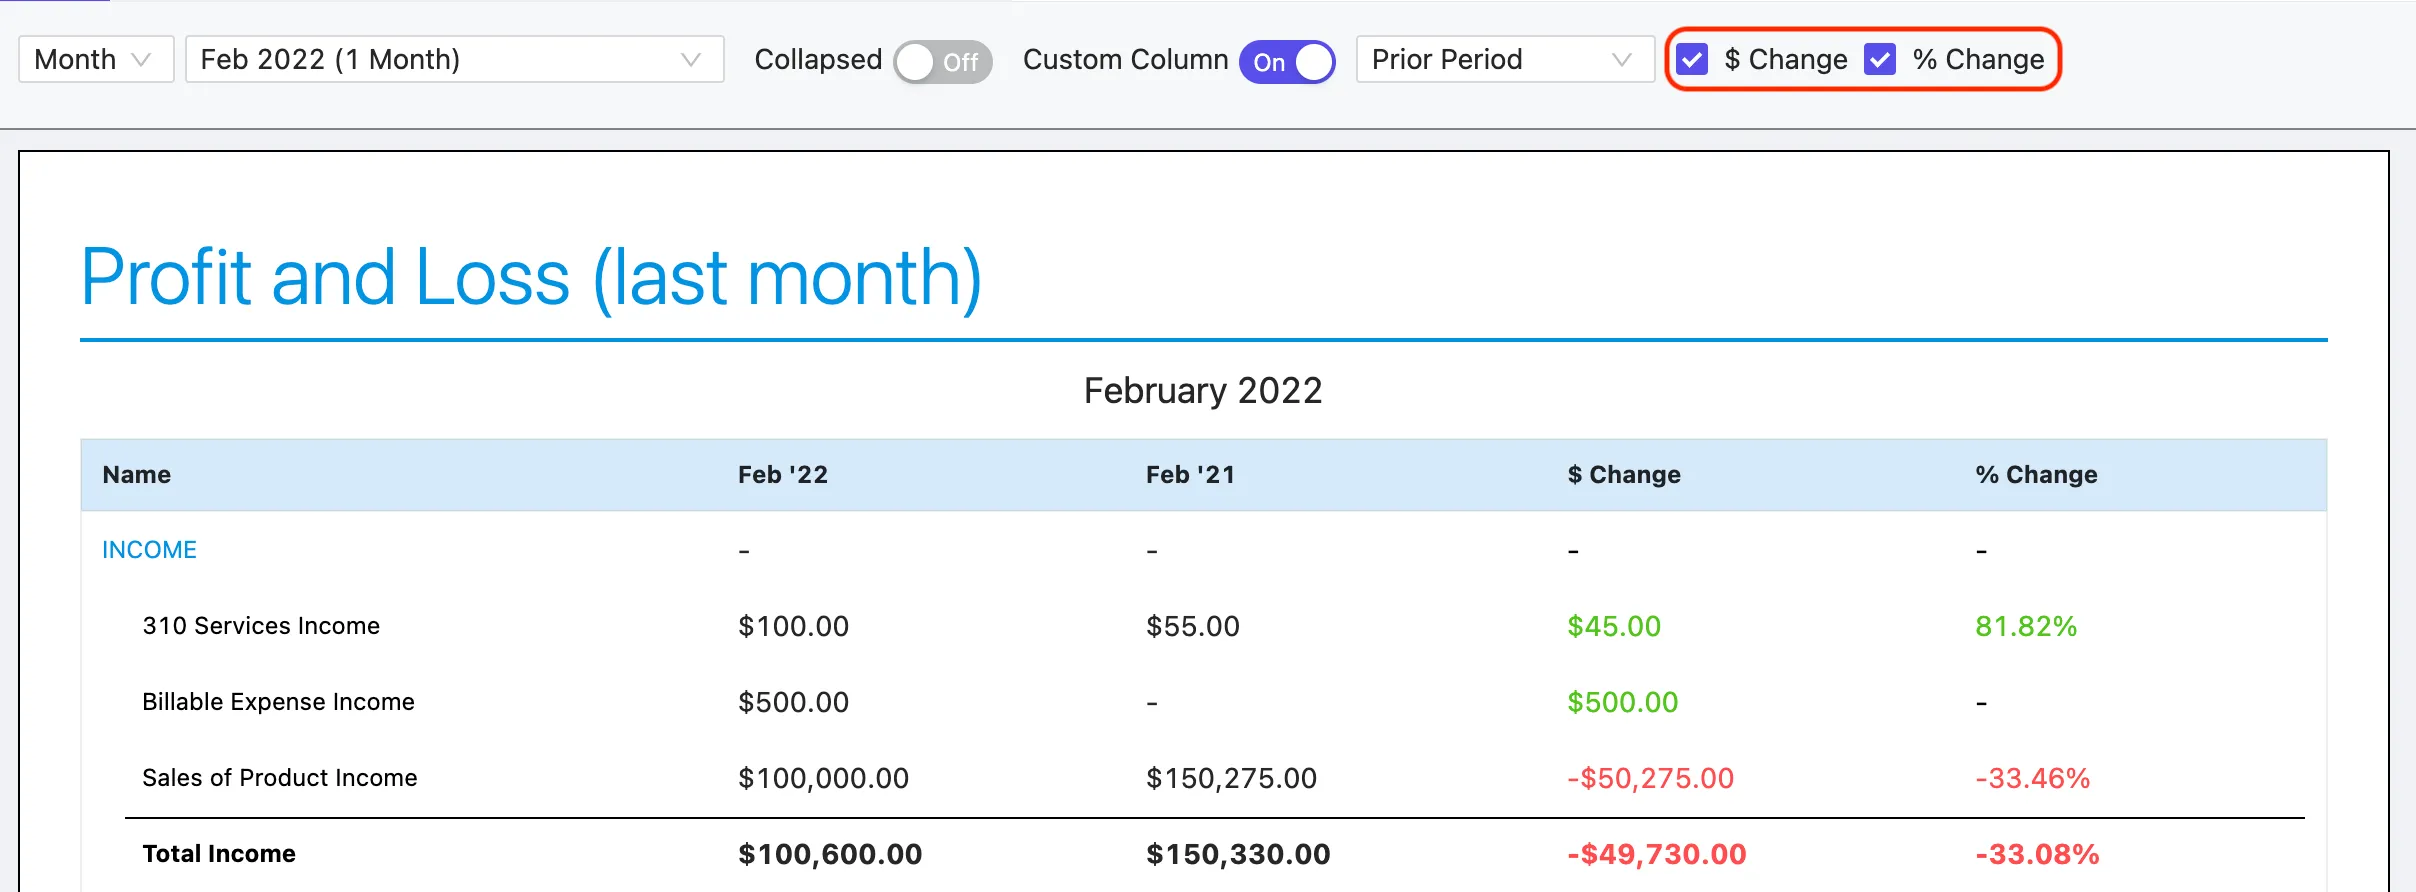Click the $100,000.00 Sales of Product amount
The height and width of the screenshot is (892, 2416).
click(823, 778)
